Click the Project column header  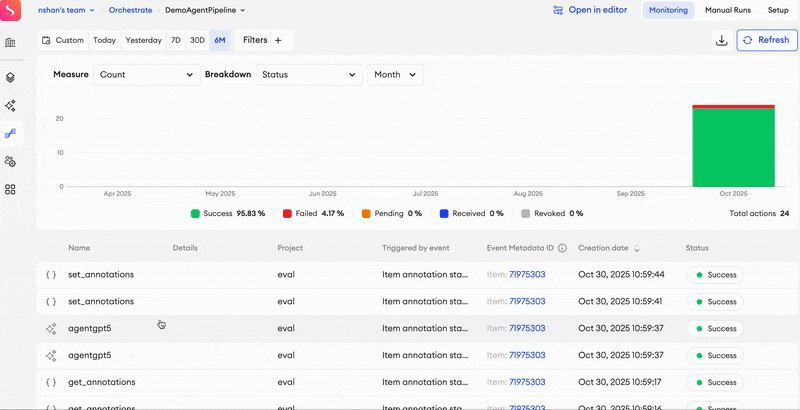(x=290, y=248)
